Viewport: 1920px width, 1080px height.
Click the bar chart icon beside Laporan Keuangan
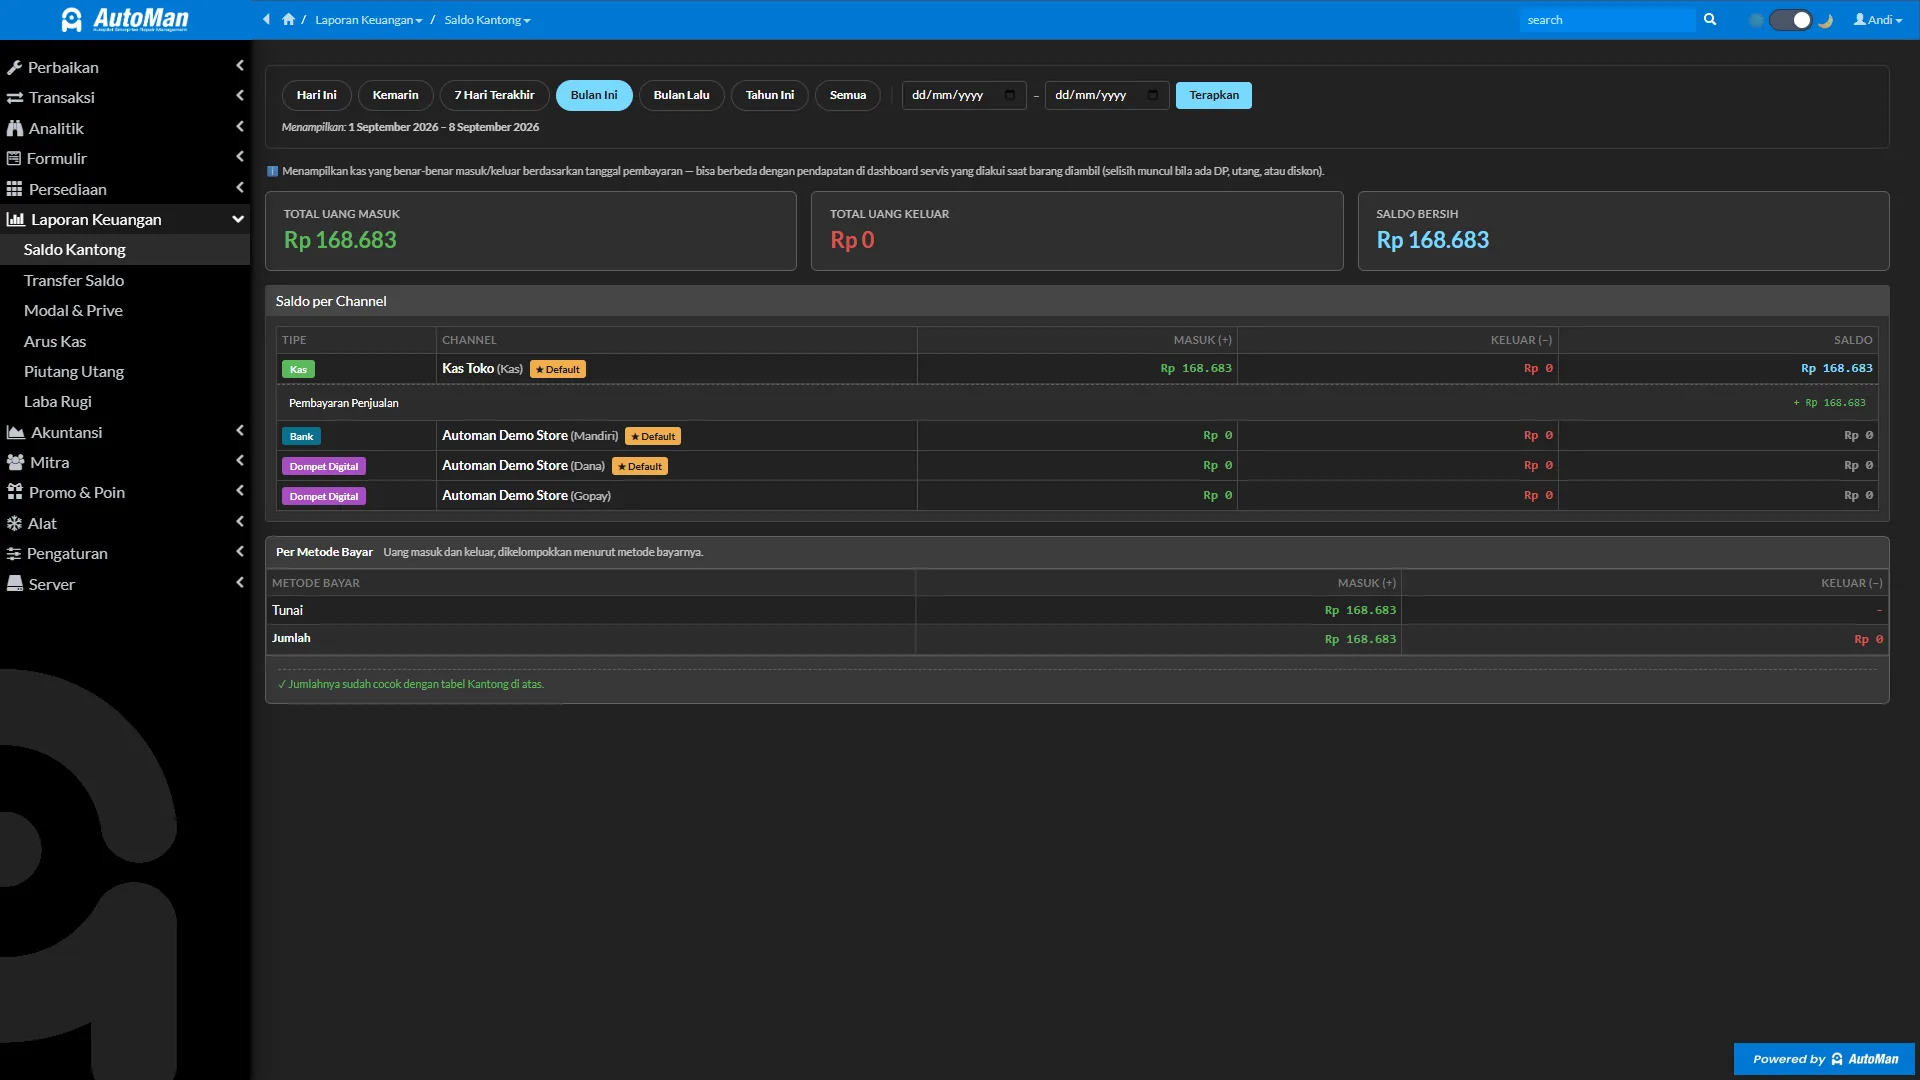coord(16,219)
